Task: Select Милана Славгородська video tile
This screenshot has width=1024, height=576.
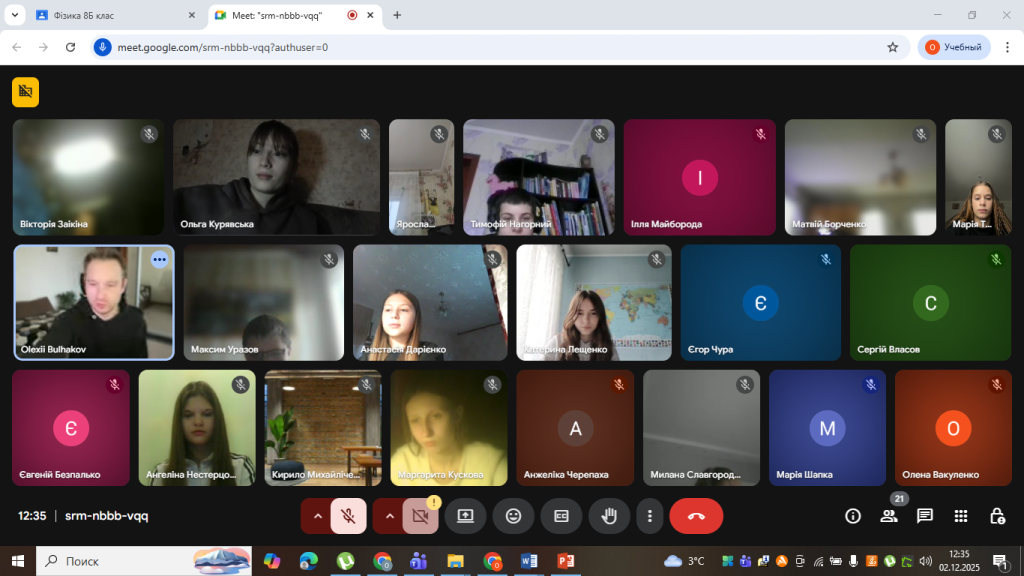Action: (701, 428)
